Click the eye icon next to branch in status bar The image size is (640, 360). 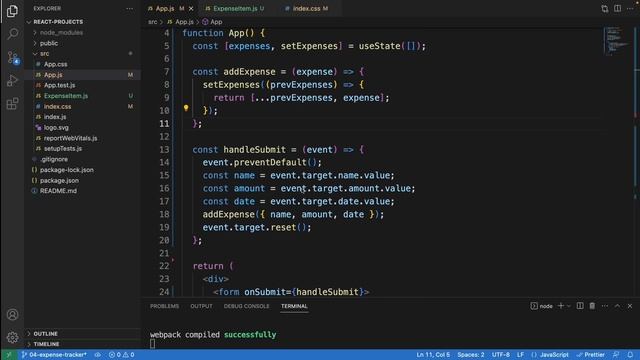tap(98, 355)
